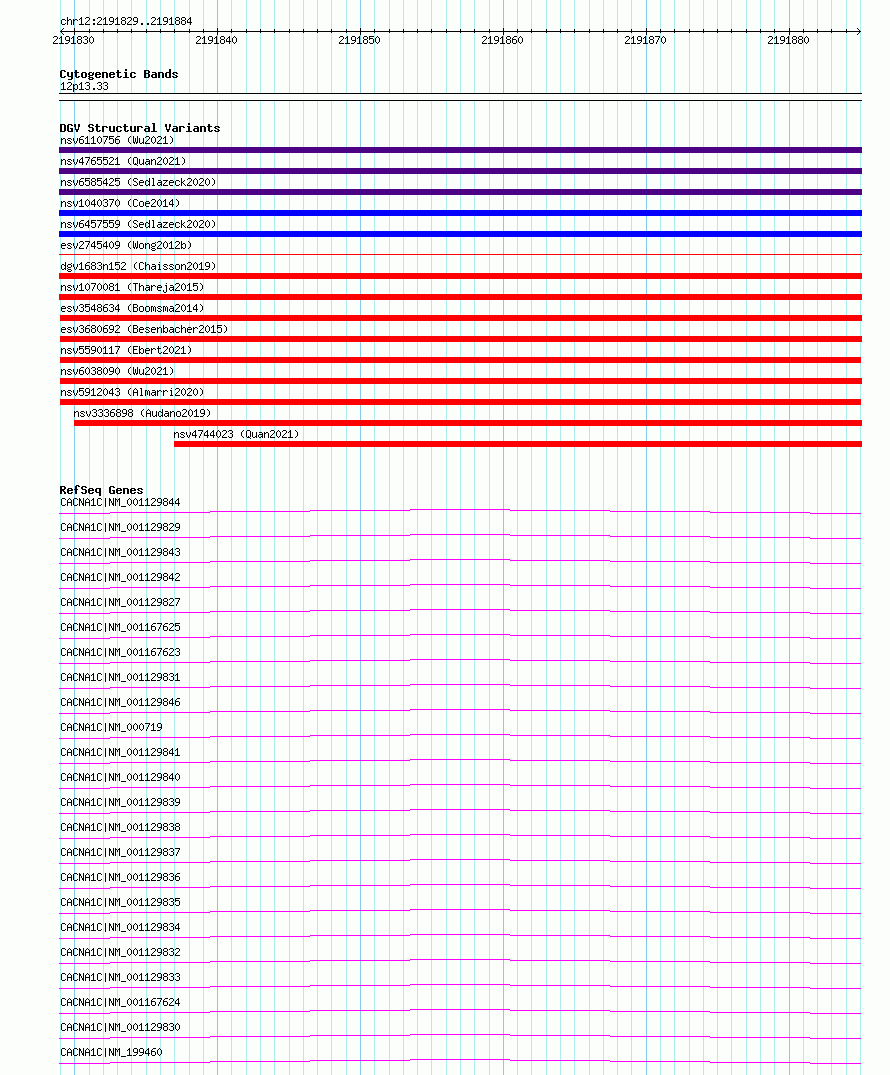
Task: Click the chr12:2191829..2191884 region label
Action: [126, 21]
